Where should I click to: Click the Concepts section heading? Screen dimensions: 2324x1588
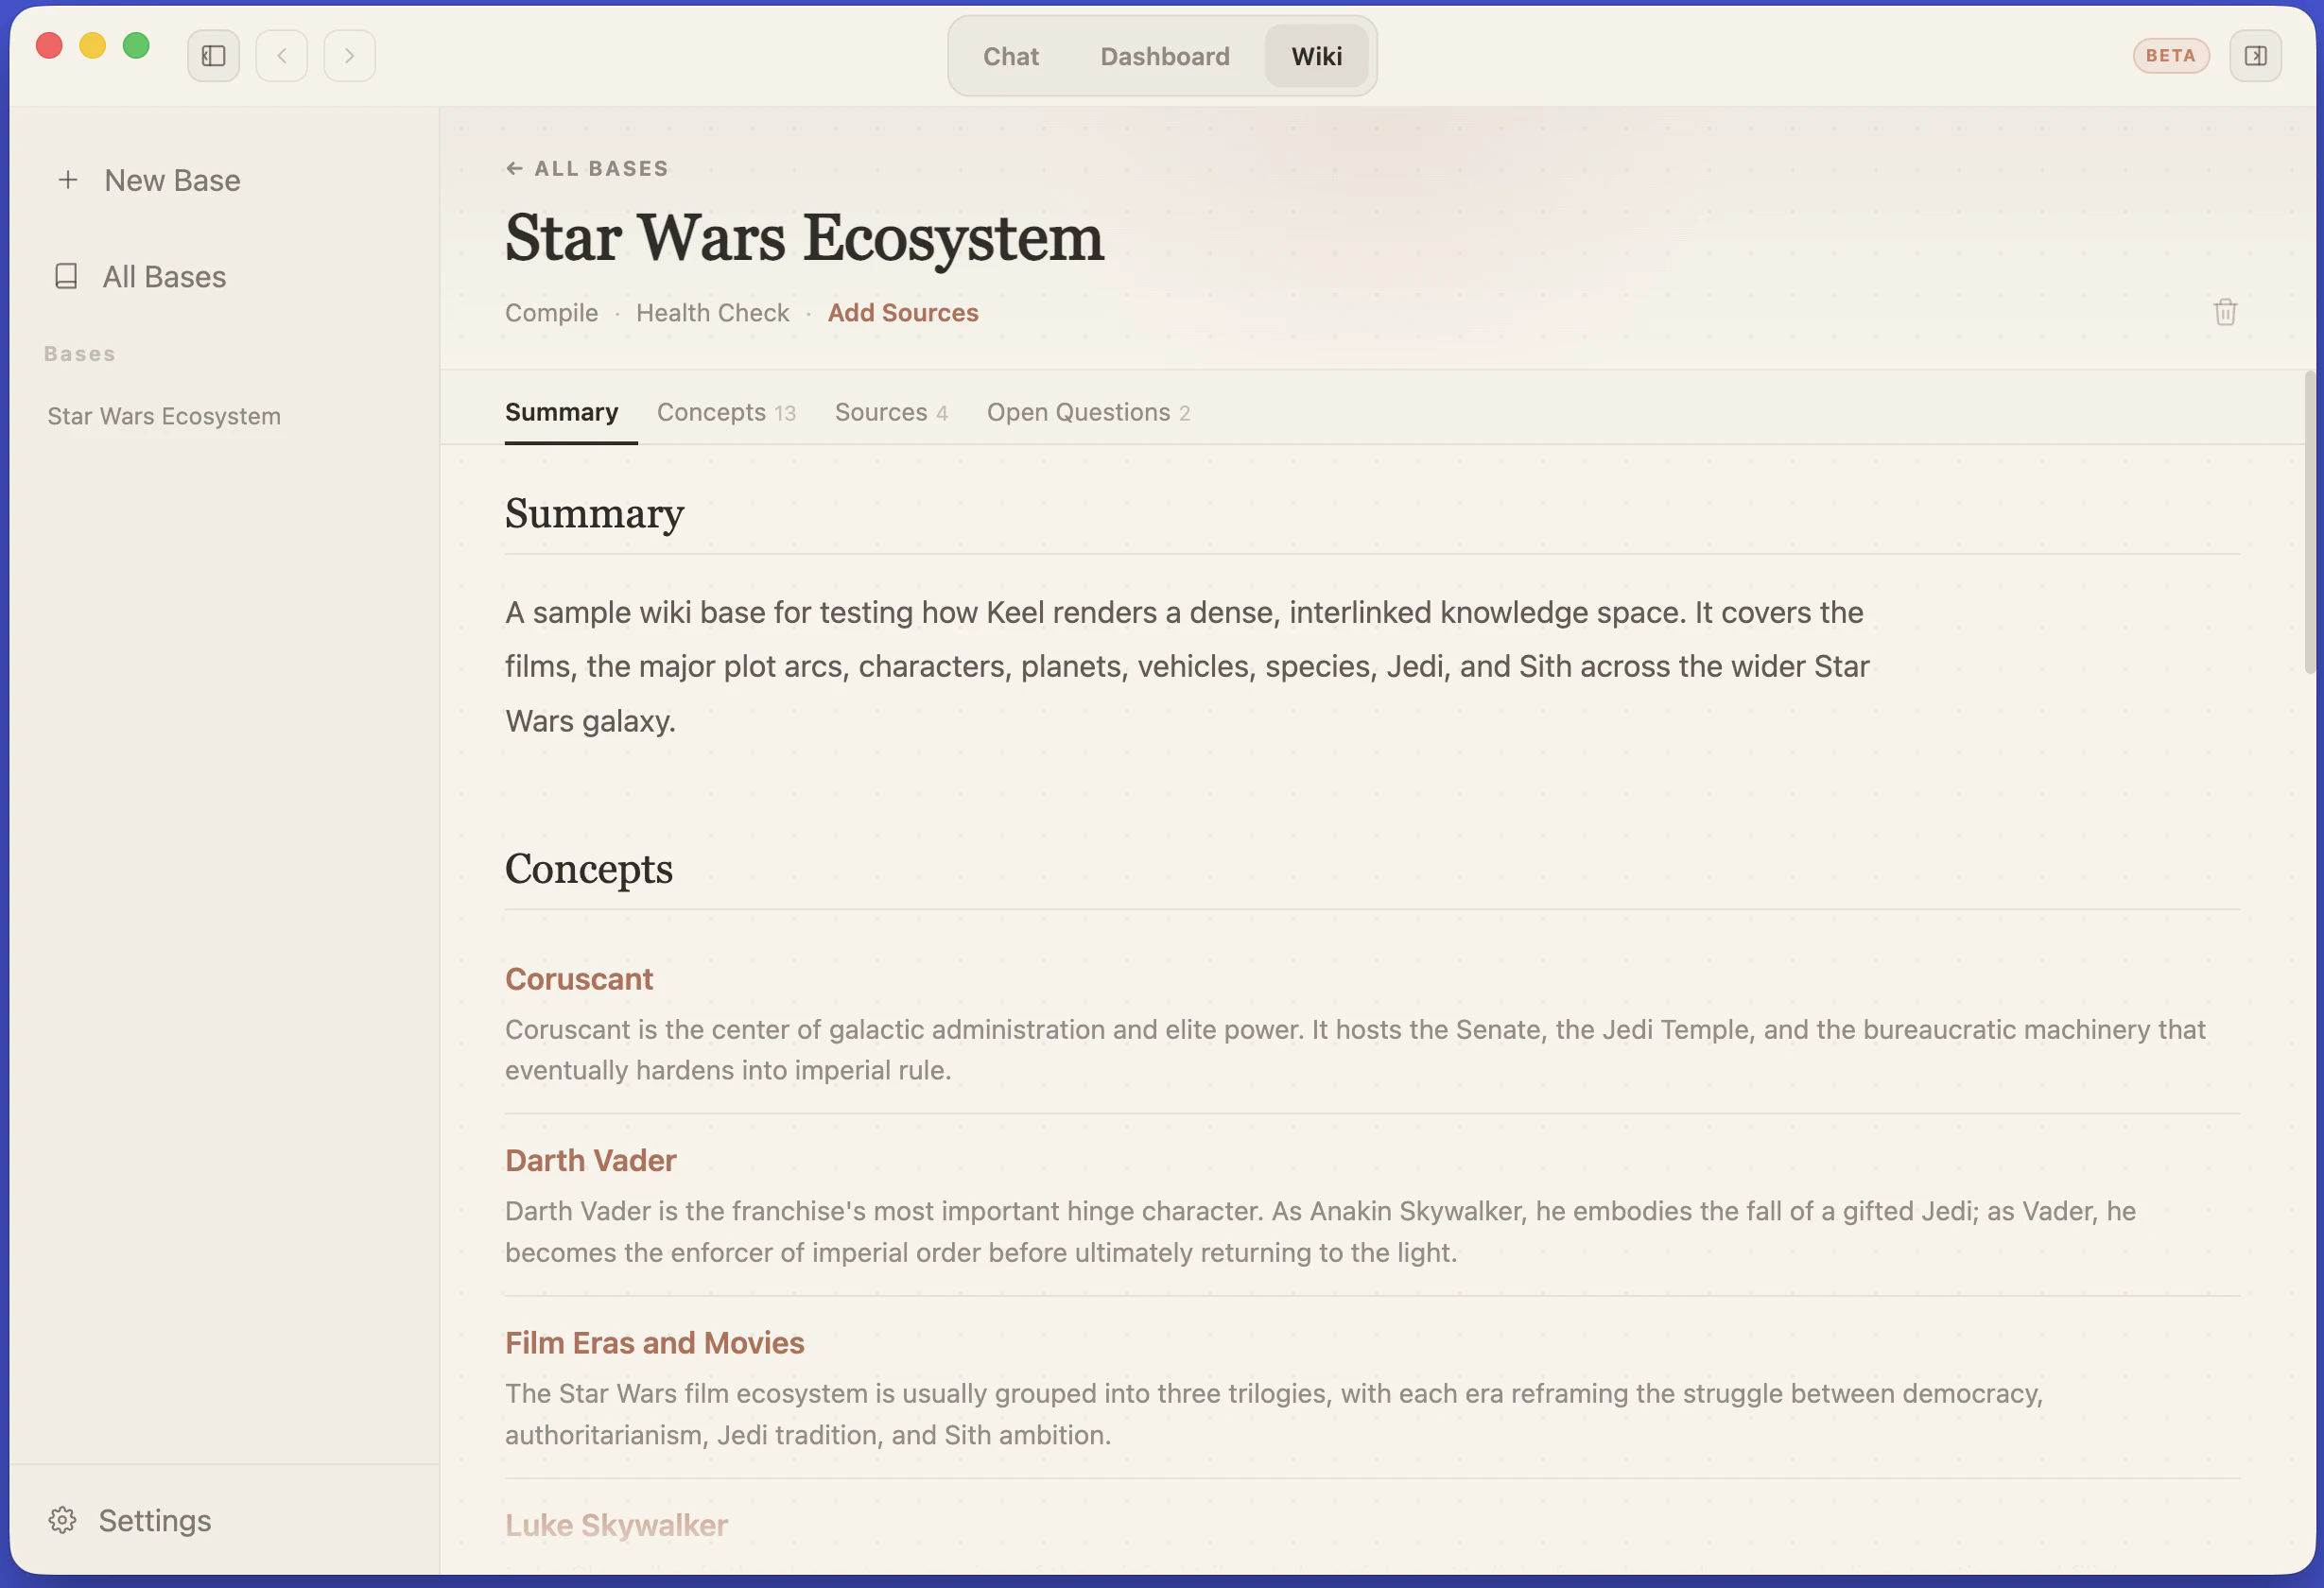[x=589, y=869]
